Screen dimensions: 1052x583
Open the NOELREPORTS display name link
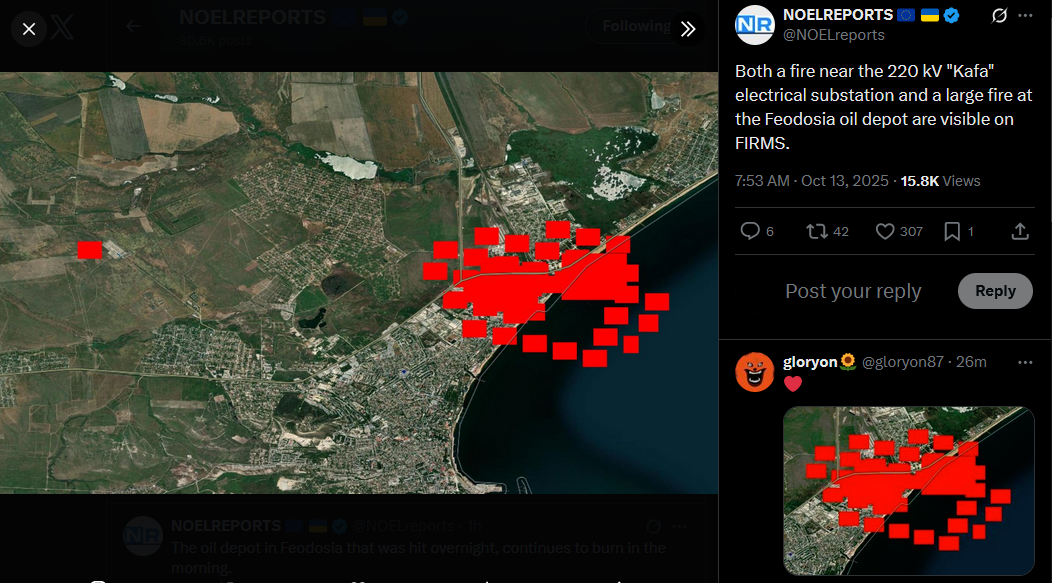coord(838,15)
